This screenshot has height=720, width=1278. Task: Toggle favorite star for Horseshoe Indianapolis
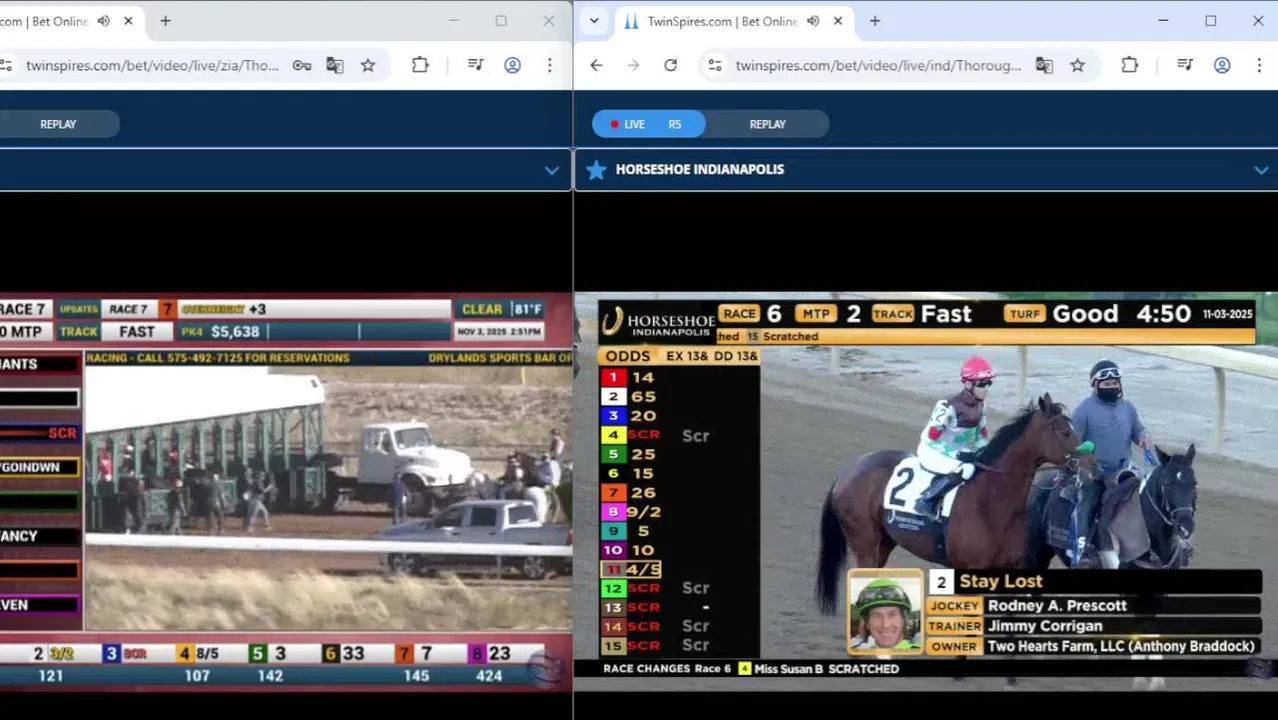click(596, 169)
